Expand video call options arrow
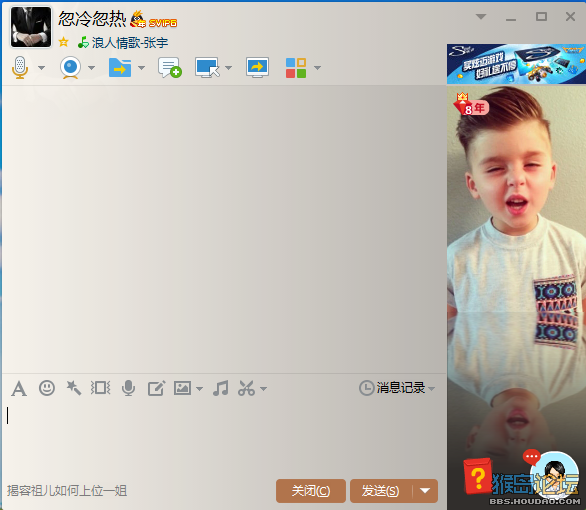 [91, 68]
